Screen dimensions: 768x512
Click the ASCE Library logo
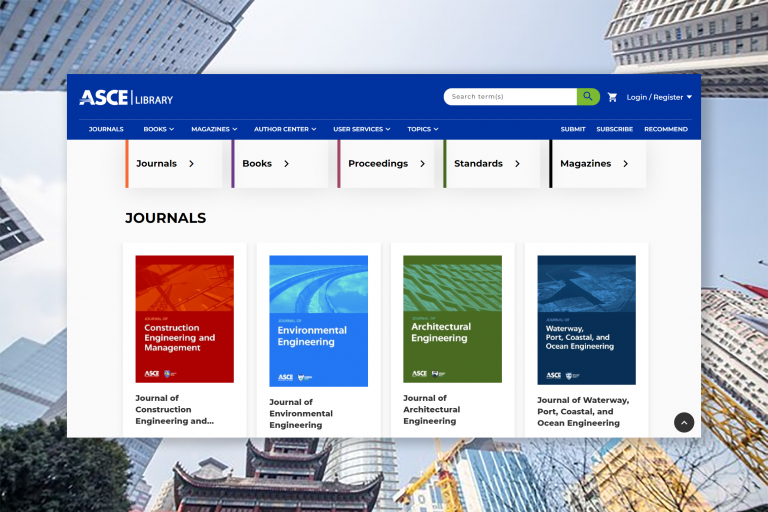coord(126,98)
